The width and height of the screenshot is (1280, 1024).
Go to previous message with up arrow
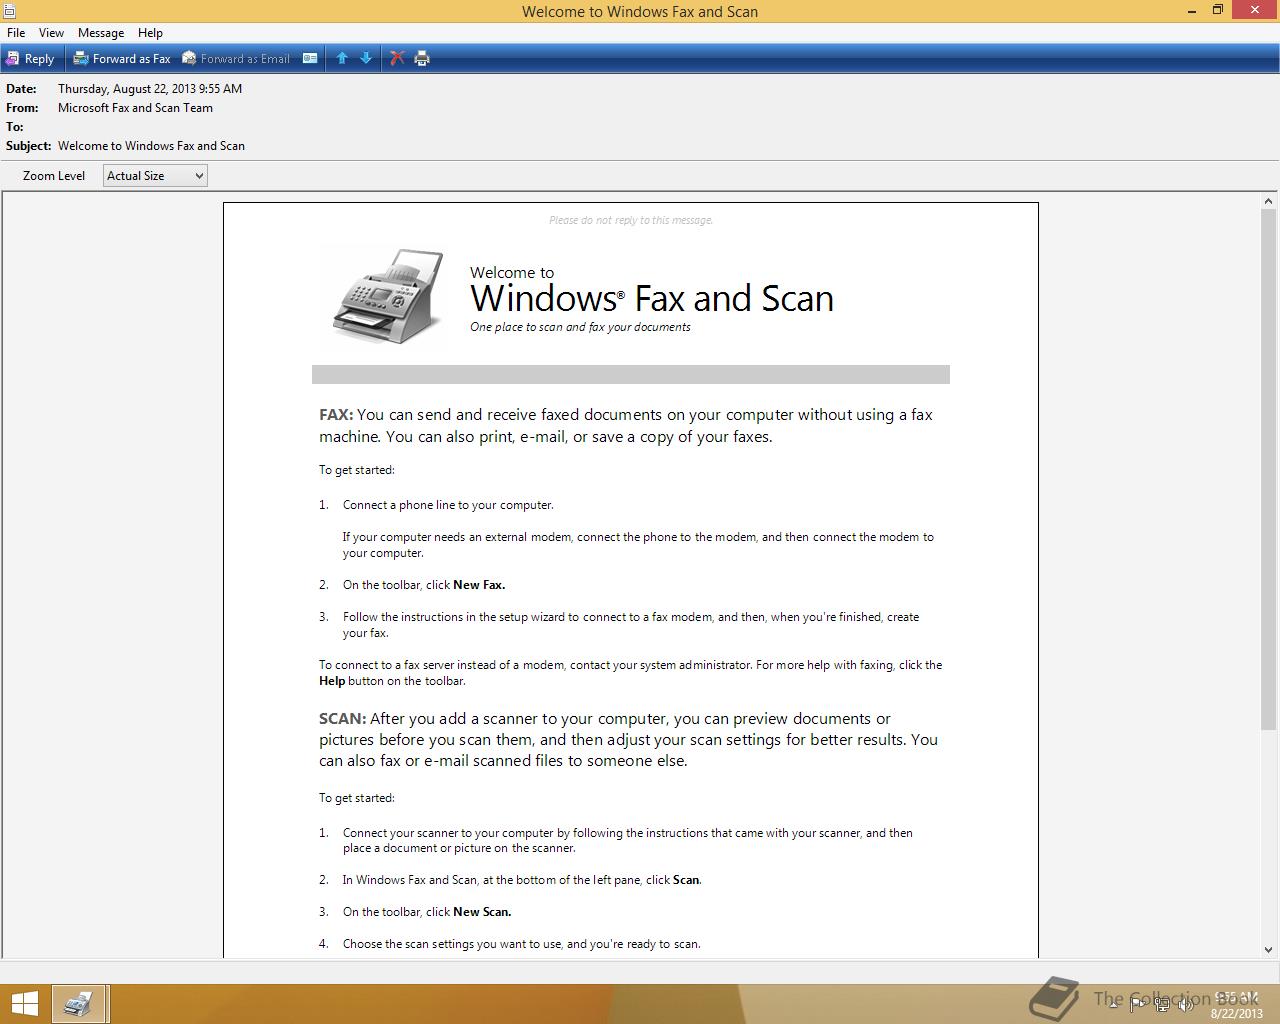(x=342, y=59)
